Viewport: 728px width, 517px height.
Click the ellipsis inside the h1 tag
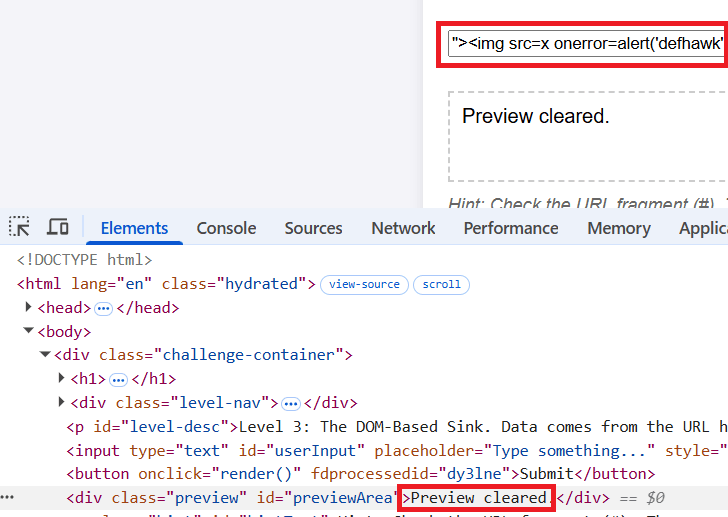click(118, 379)
